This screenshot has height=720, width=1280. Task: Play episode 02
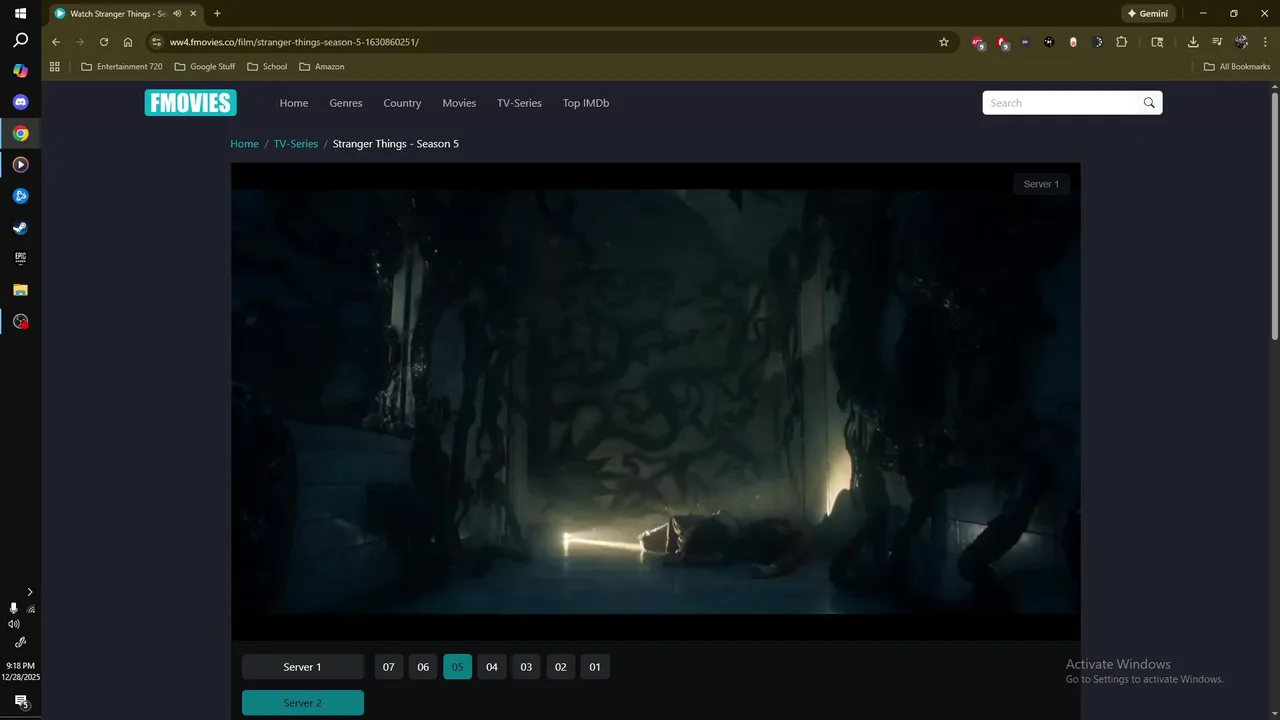point(561,667)
